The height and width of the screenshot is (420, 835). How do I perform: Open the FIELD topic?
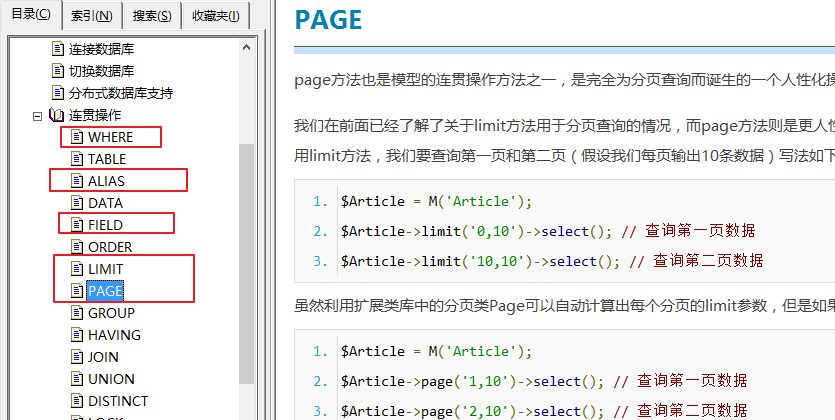[105, 225]
